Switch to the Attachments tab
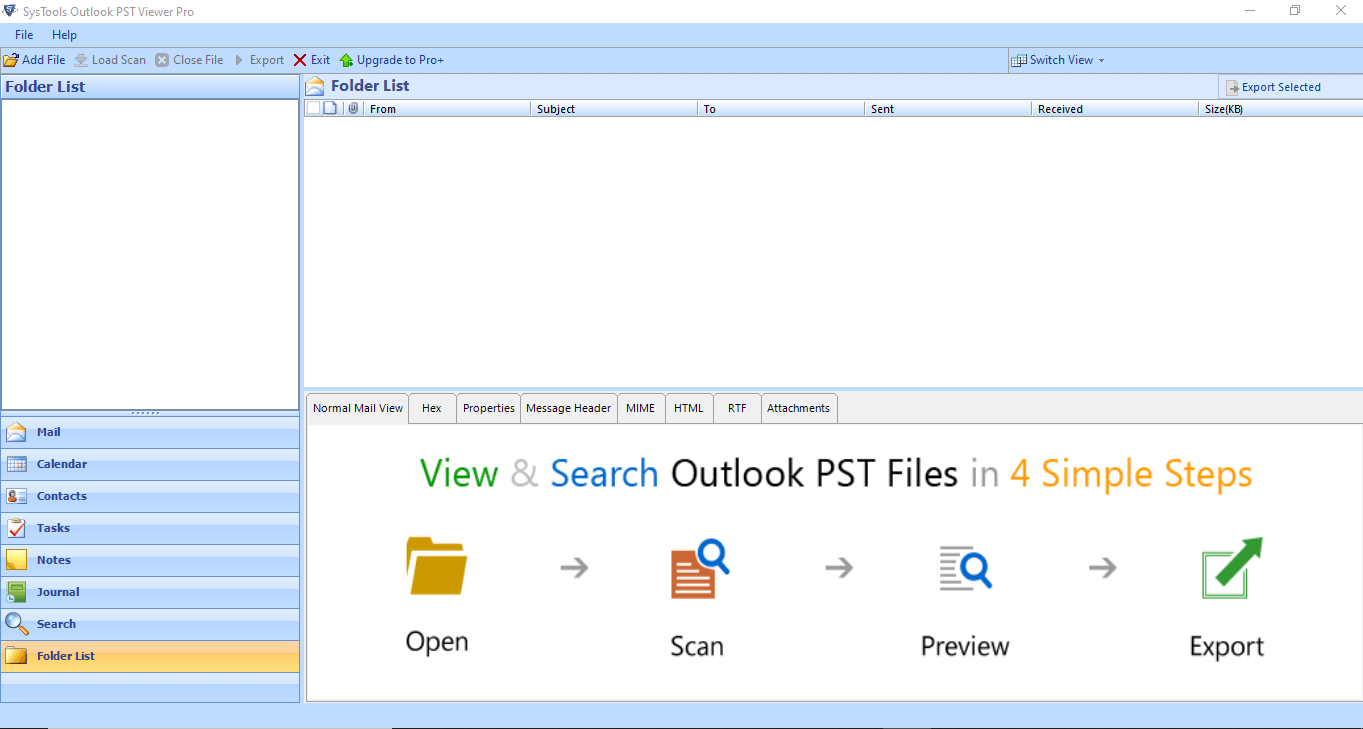 click(799, 408)
